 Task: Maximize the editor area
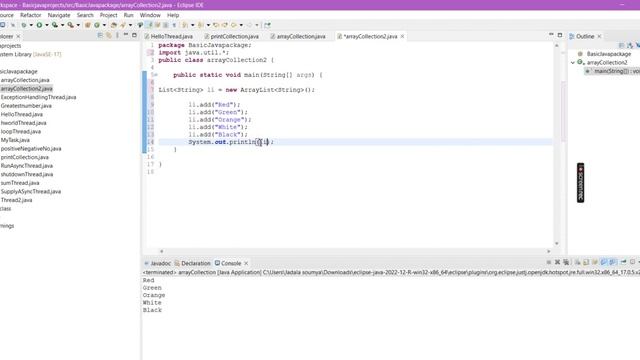click(x=560, y=35)
